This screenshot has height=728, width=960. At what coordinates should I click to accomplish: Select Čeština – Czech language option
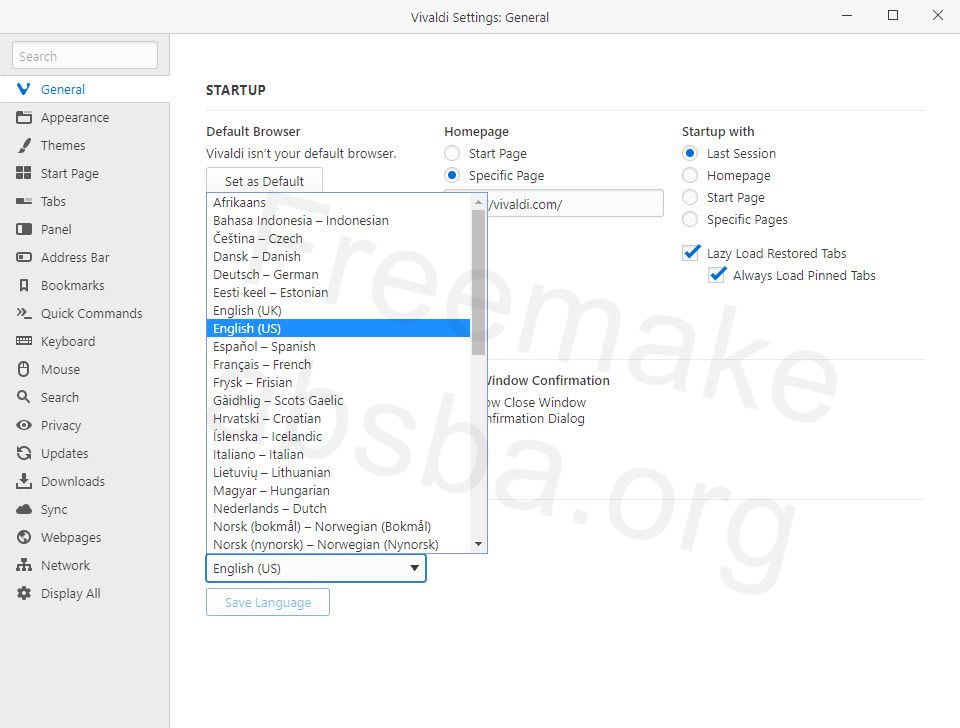click(x=339, y=238)
